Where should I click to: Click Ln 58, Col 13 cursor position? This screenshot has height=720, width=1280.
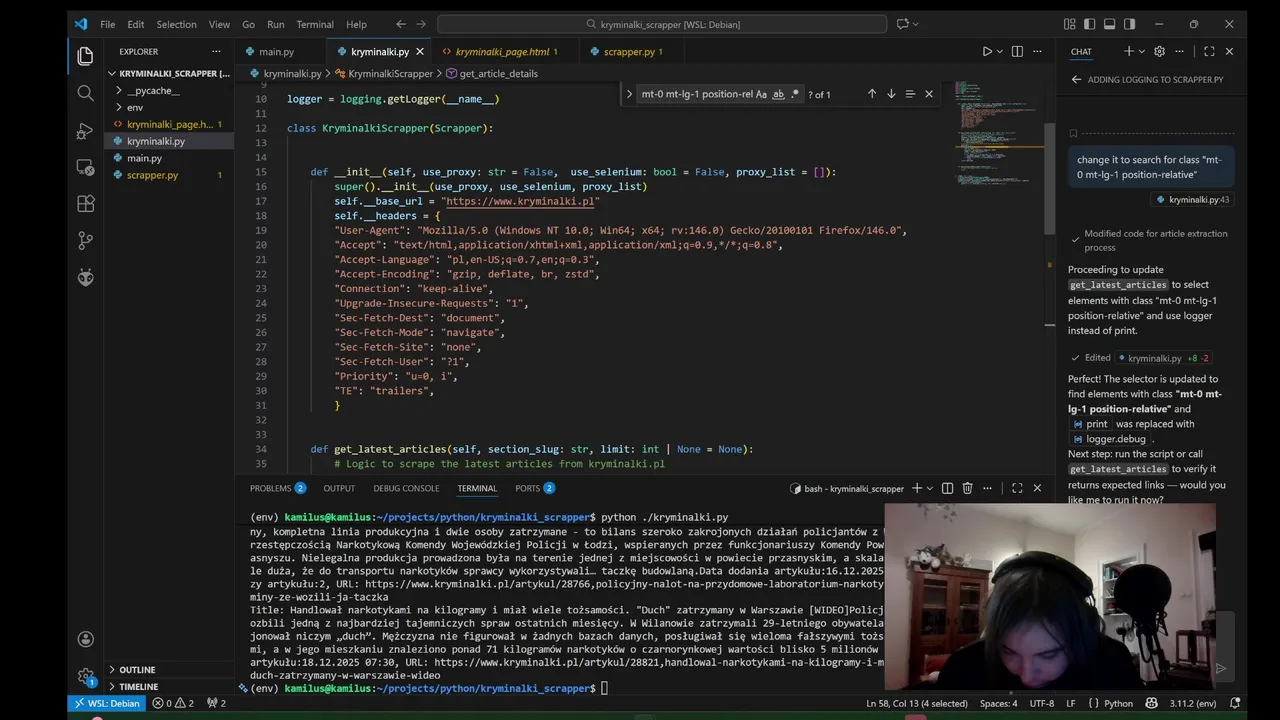click(917, 703)
